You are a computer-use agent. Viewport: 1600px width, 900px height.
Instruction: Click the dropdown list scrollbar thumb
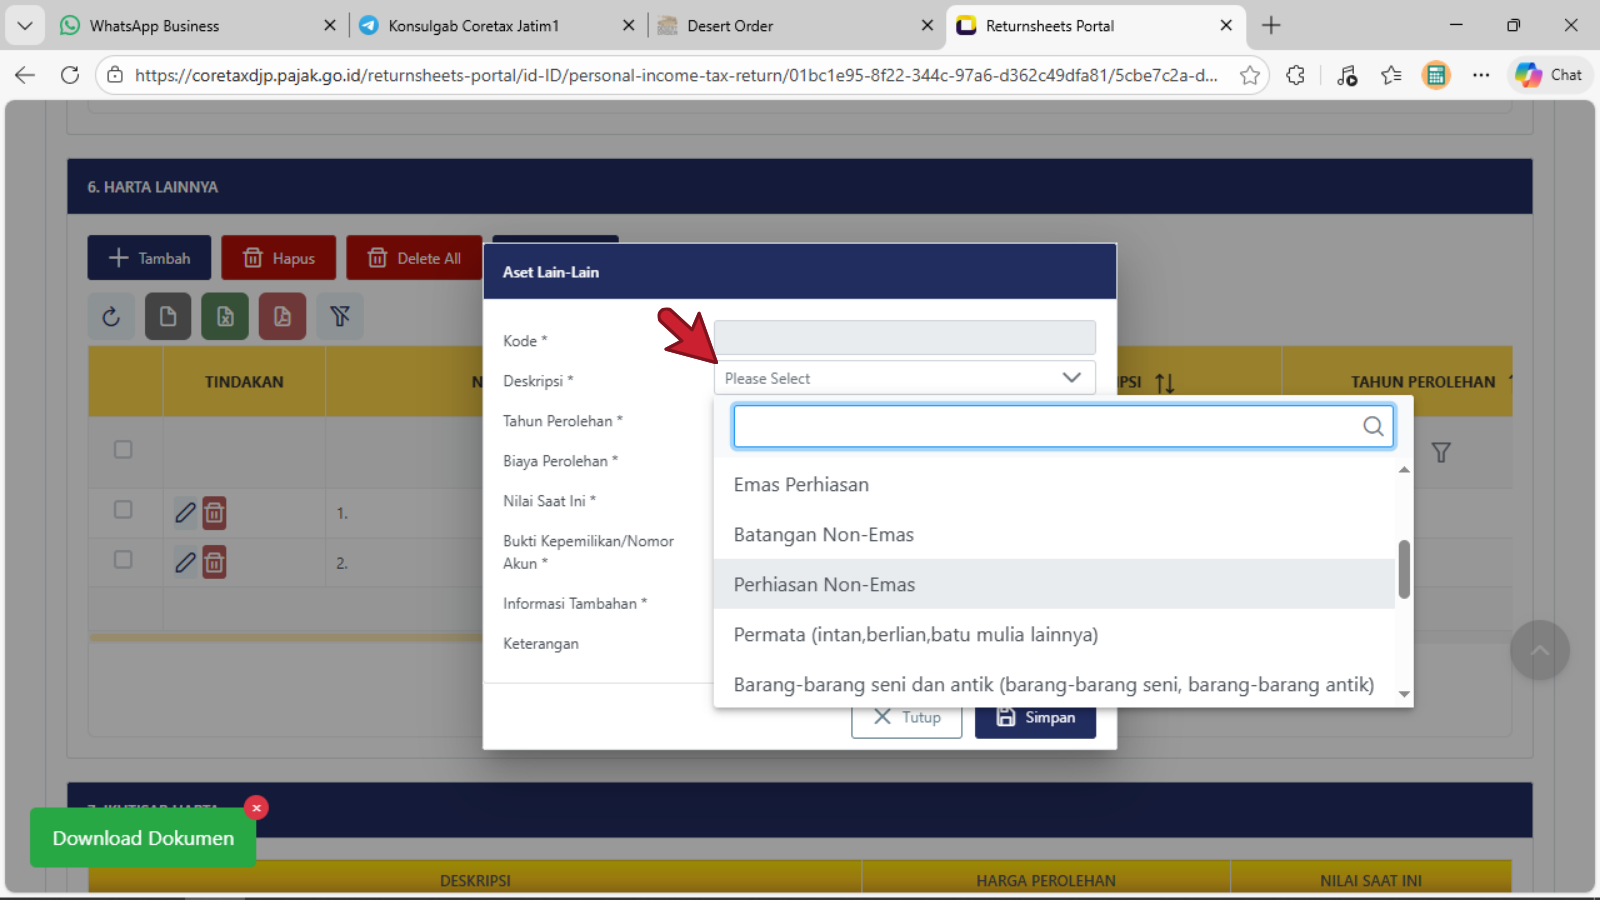(1404, 569)
